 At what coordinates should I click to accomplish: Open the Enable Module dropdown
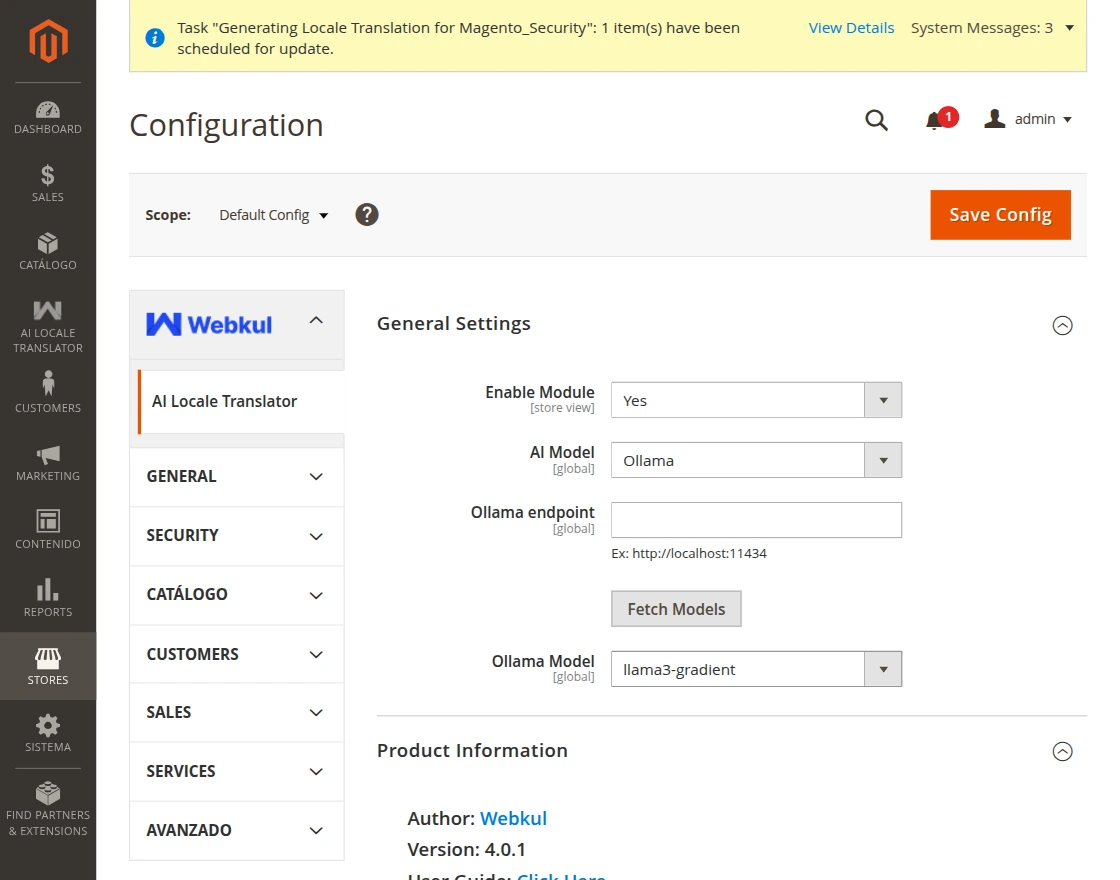click(756, 401)
